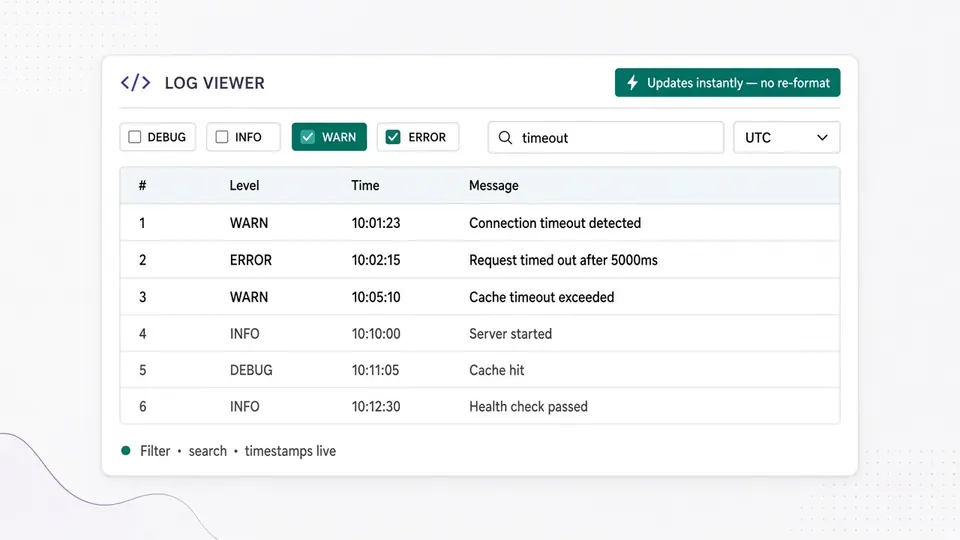Click the lightning bolt icon
Screen dimensions: 960x540
pos(632,83)
